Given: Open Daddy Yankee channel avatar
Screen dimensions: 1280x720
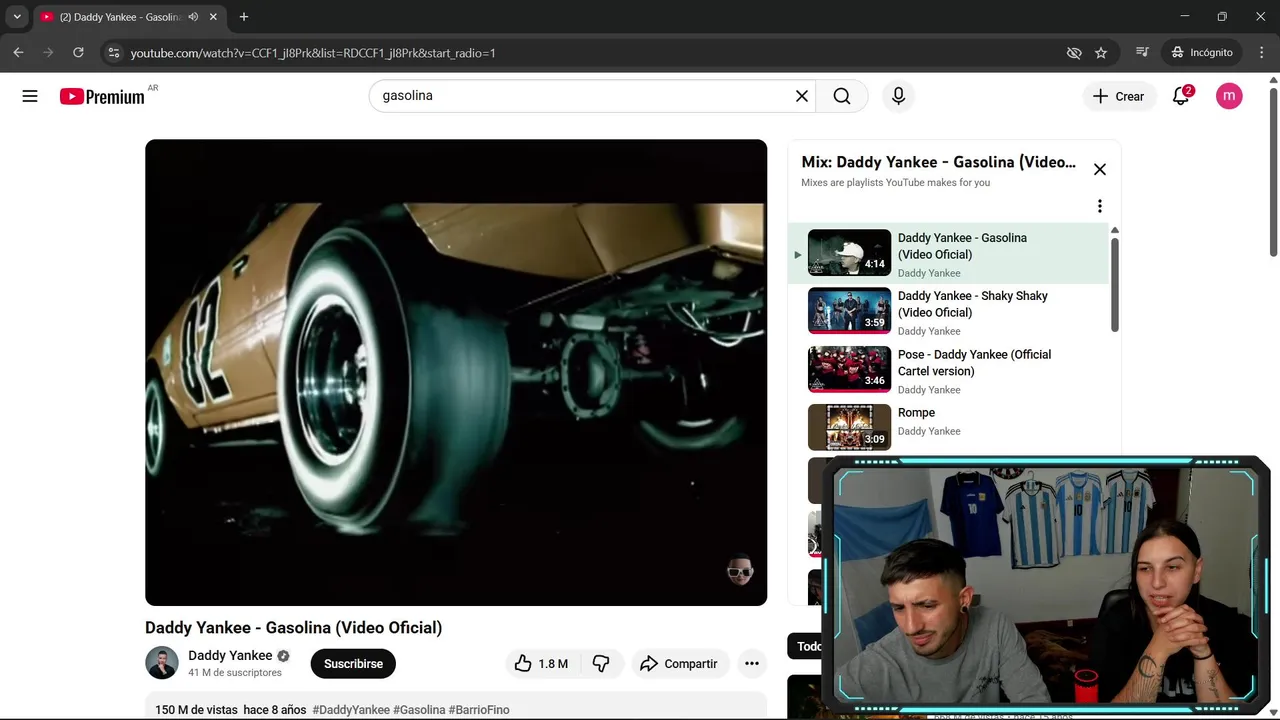Looking at the screenshot, I should click(x=162, y=663).
